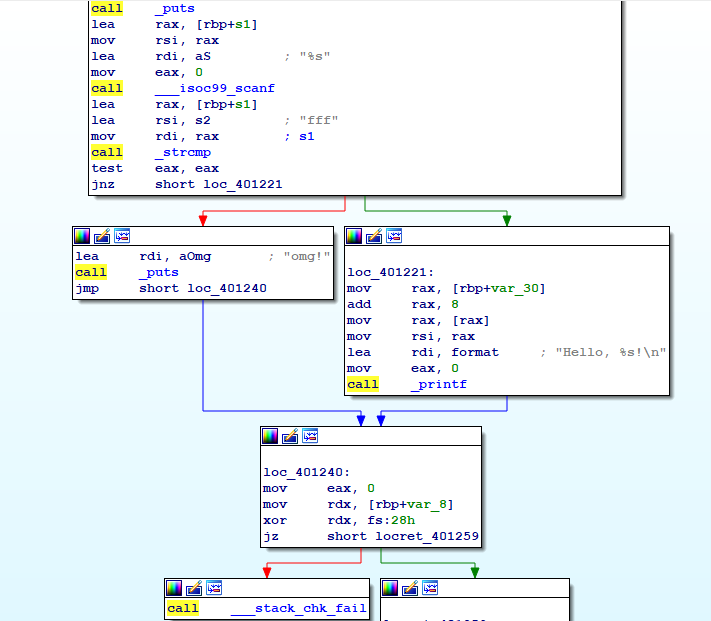Viewport: 711px width, 621px height.
Task: Click the mov rax, [rax] instruction
Action: click(418, 320)
